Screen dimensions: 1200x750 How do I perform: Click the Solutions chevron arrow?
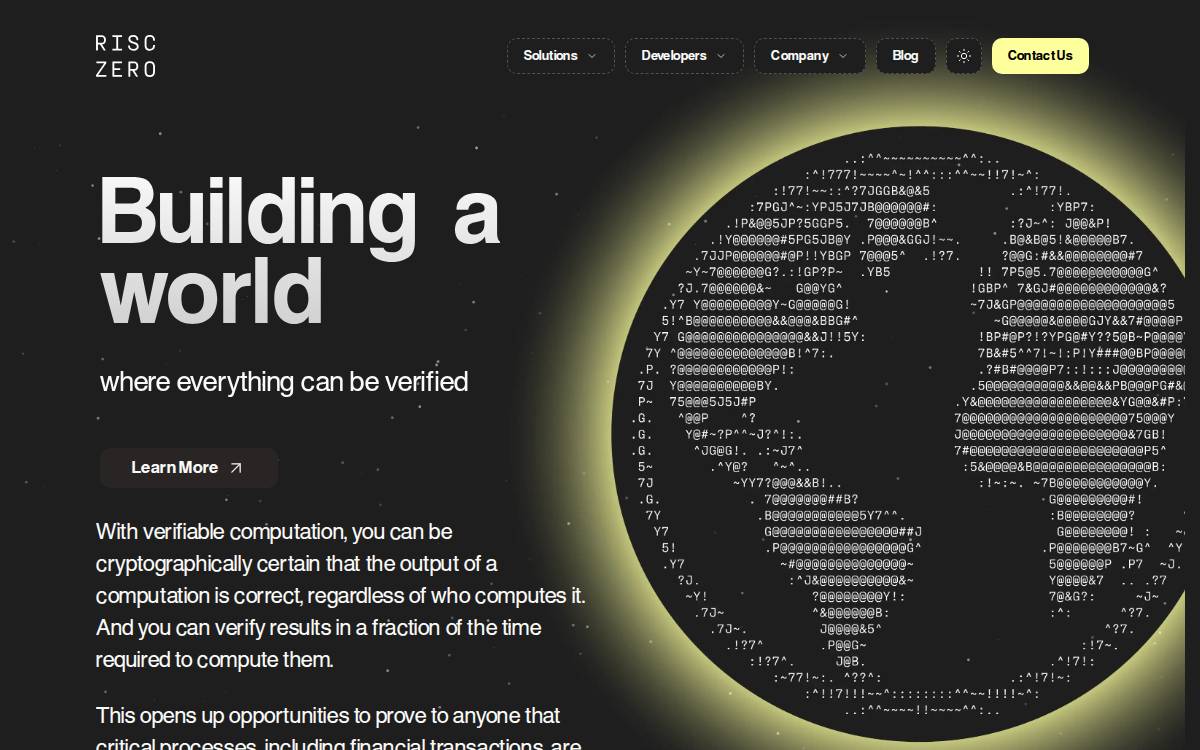(x=592, y=56)
